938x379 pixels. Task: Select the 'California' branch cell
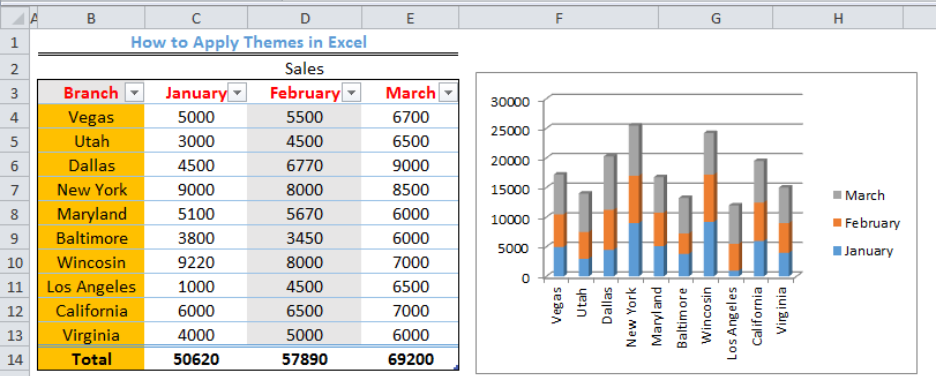[91, 311]
